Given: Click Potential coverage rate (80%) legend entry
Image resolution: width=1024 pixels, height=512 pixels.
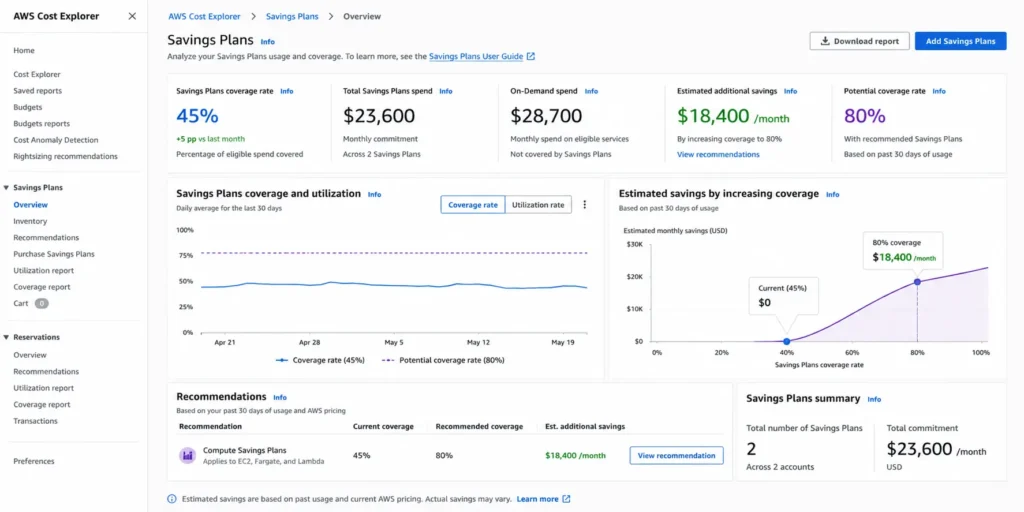Looking at the screenshot, I should (x=442, y=360).
